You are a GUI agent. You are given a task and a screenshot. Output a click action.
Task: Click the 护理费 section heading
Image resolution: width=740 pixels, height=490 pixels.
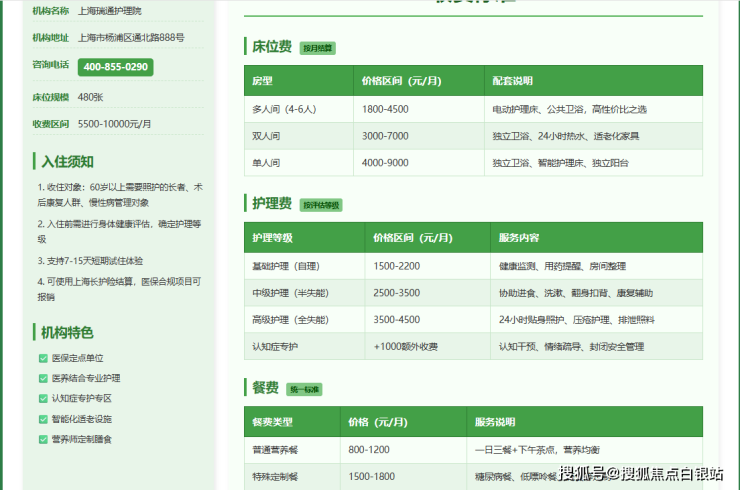272,203
